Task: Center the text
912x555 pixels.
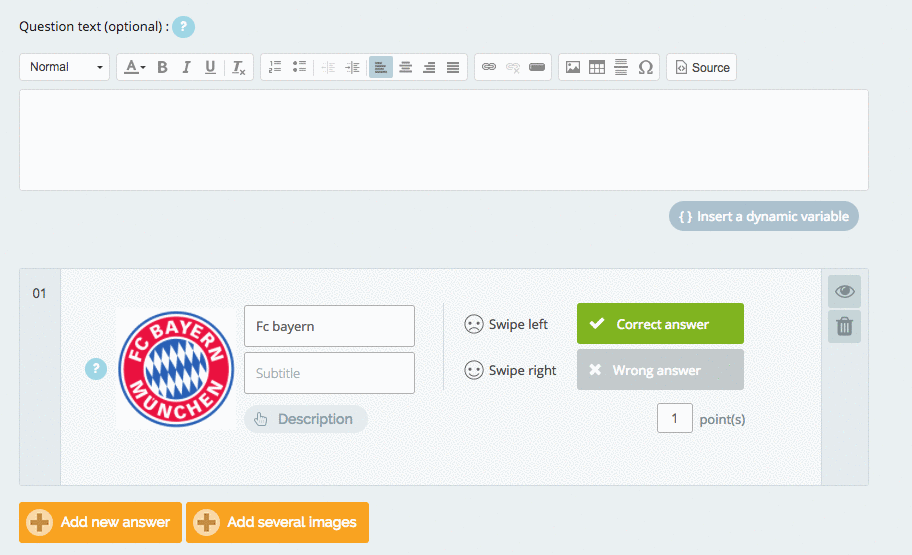Action: point(405,67)
